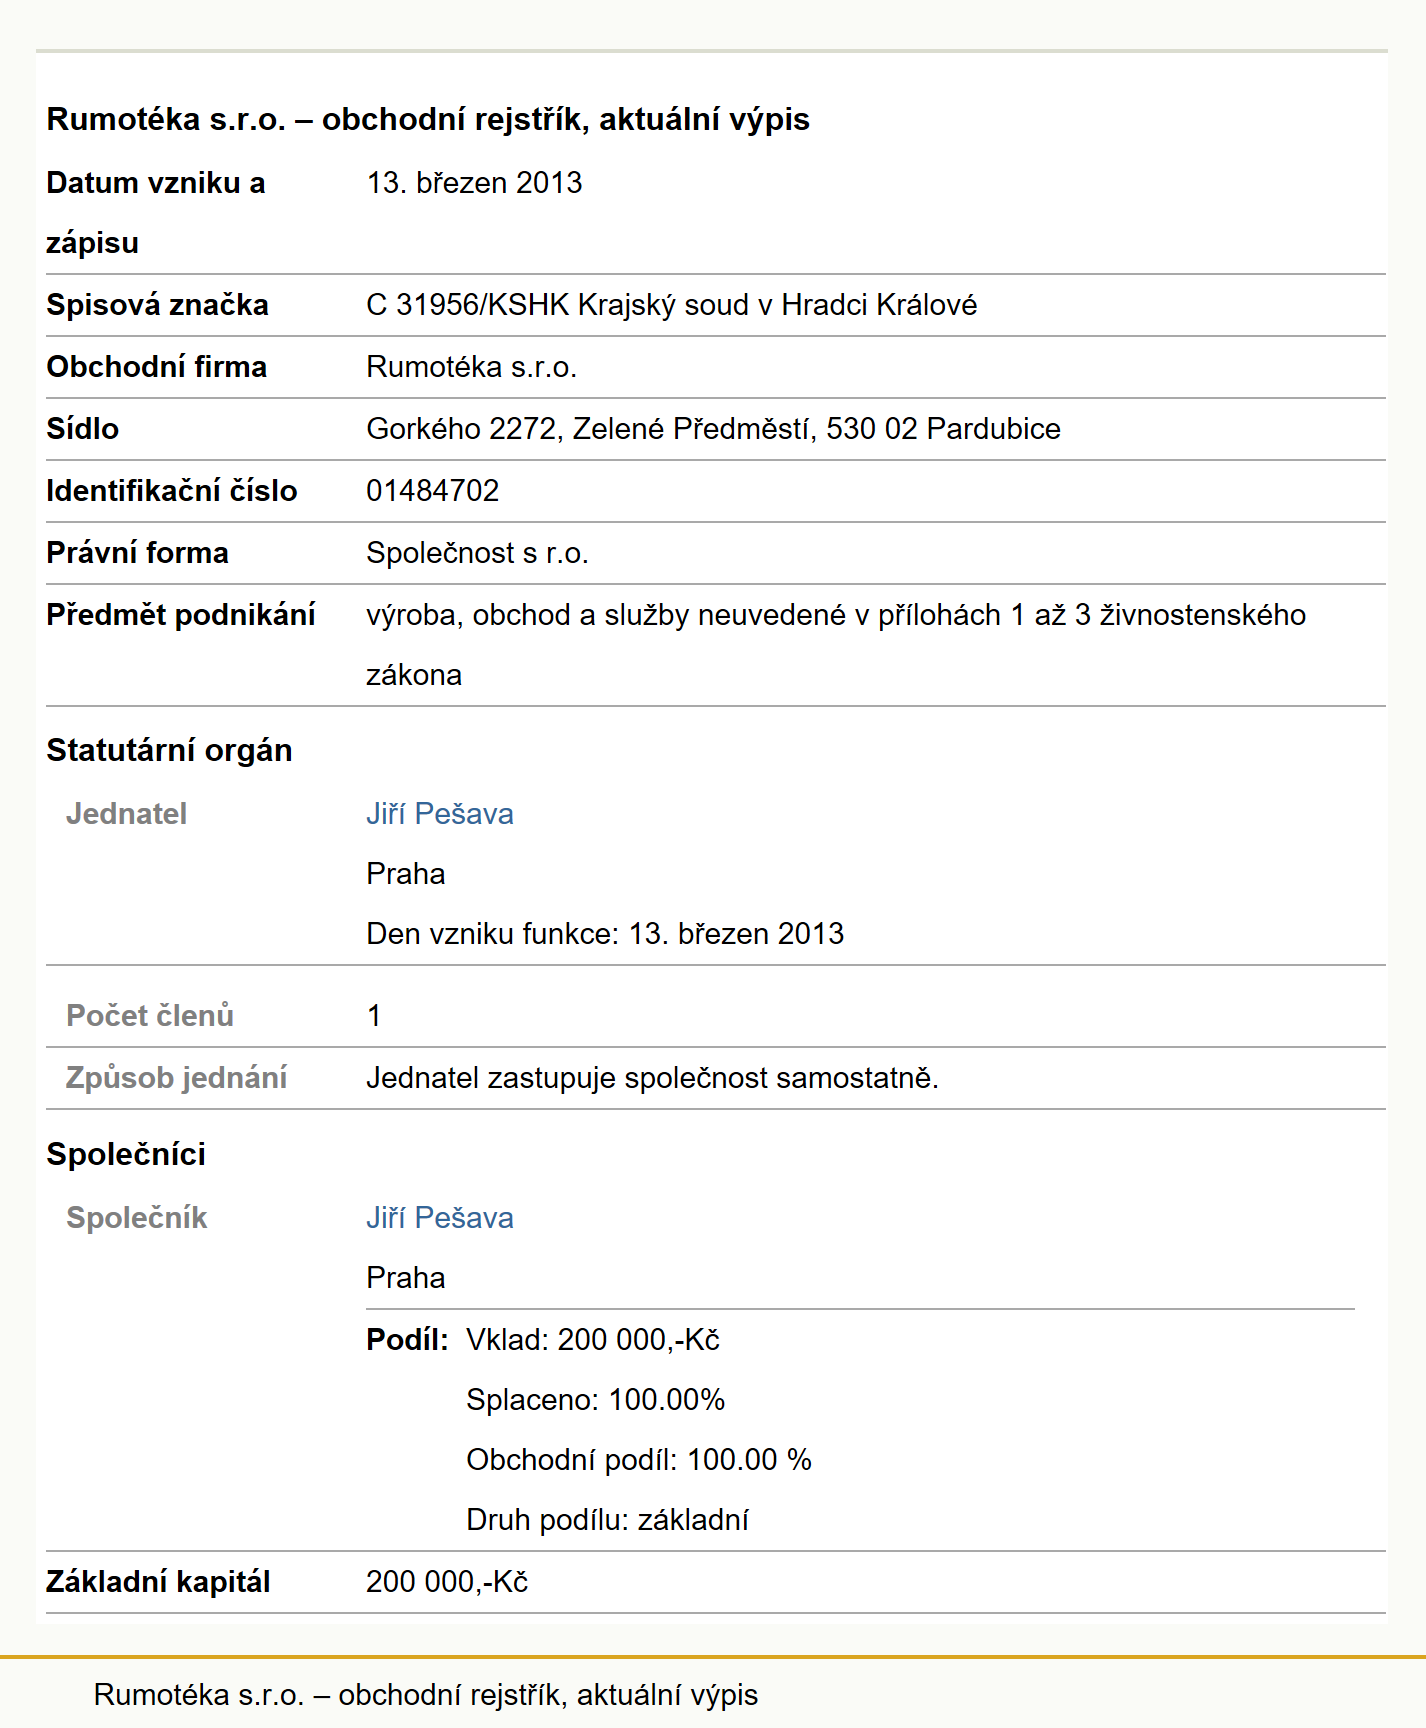The width and height of the screenshot is (1426, 1728).
Task: Click the footer caption Rumotéka s.r.o. aktuální výpis
Action: click(426, 1694)
